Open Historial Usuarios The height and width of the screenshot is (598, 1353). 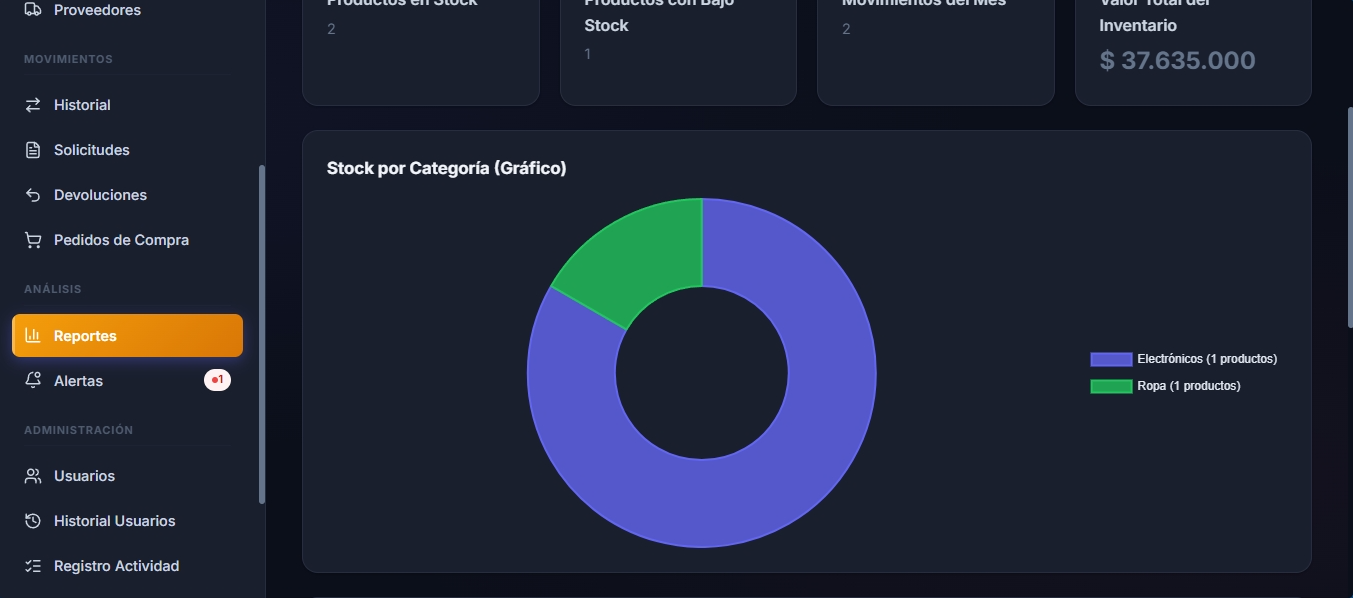[x=127, y=521]
